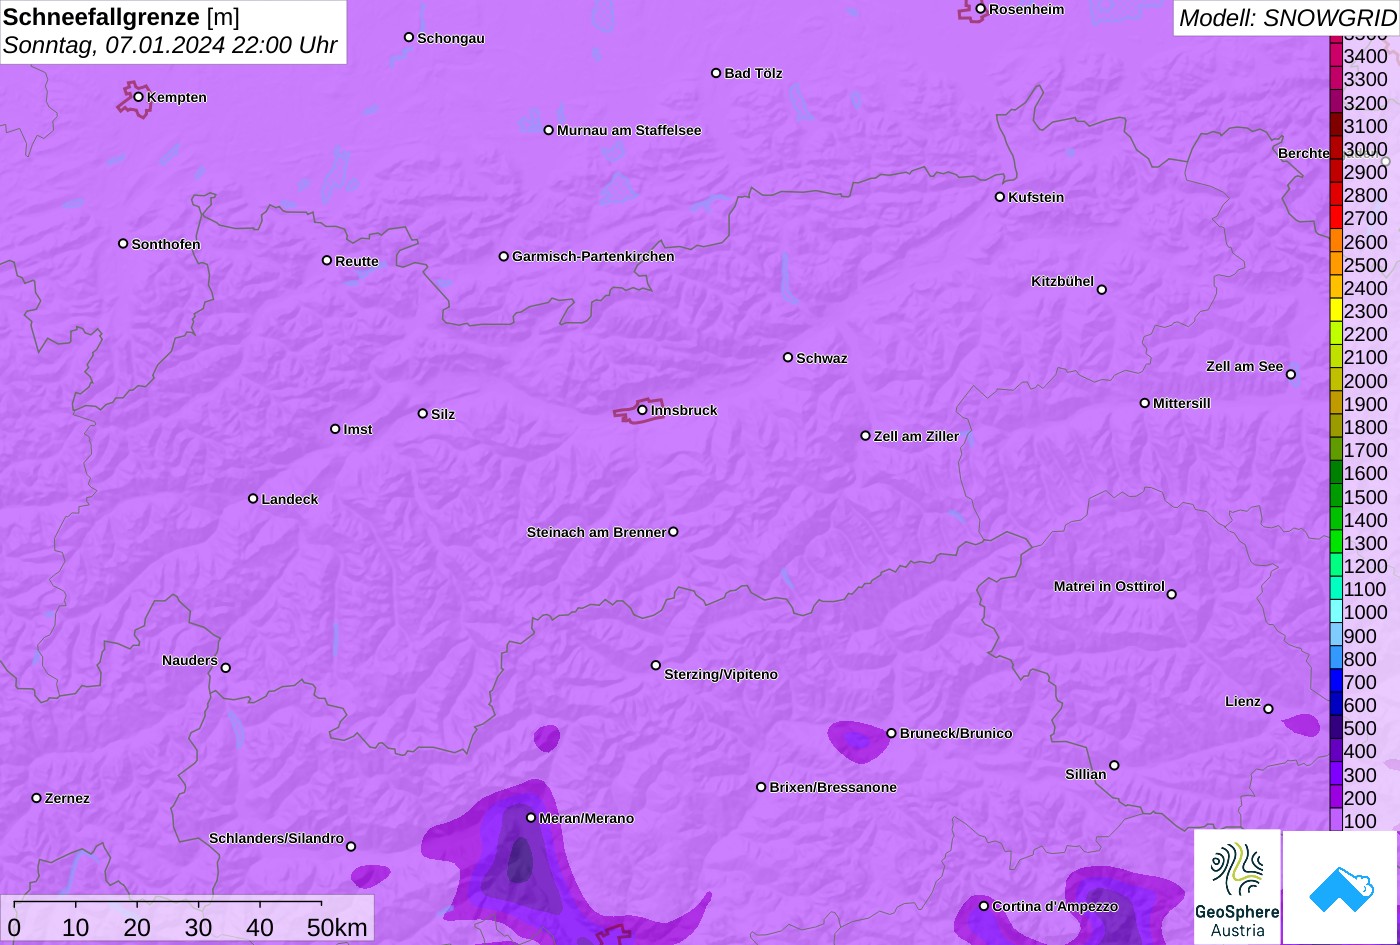Image resolution: width=1400 pixels, height=945 pixels.
Task: Click the Mittersill marker dot
Action: coord(1145,403)
